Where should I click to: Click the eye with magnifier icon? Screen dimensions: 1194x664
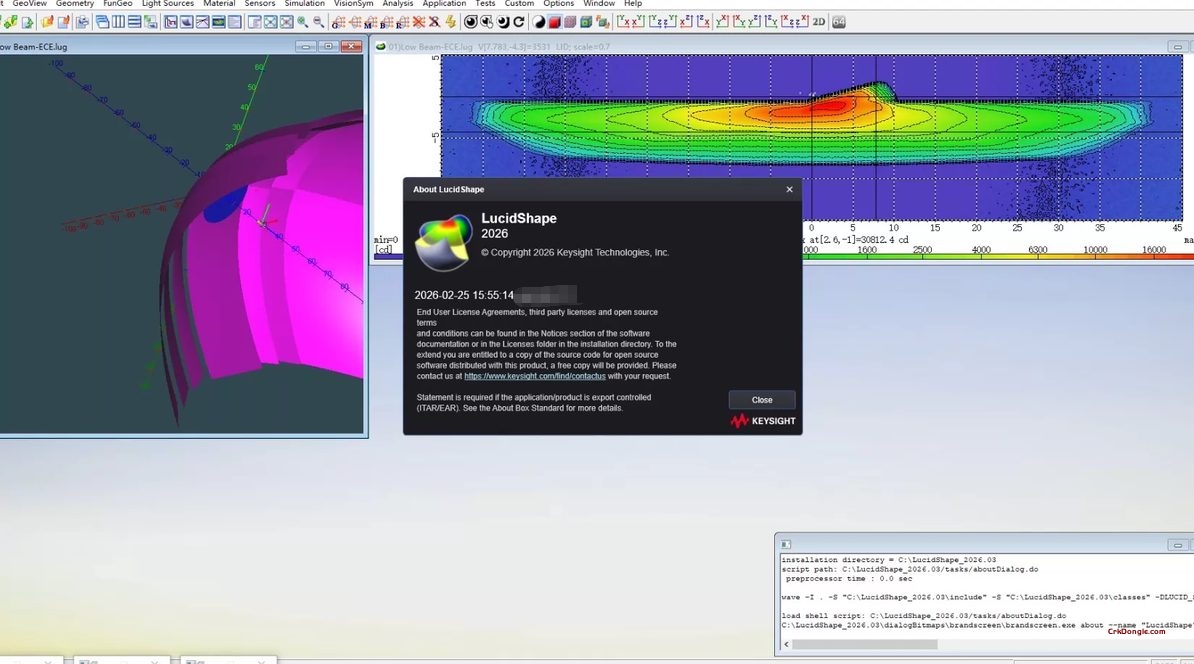tap(487, 22)
